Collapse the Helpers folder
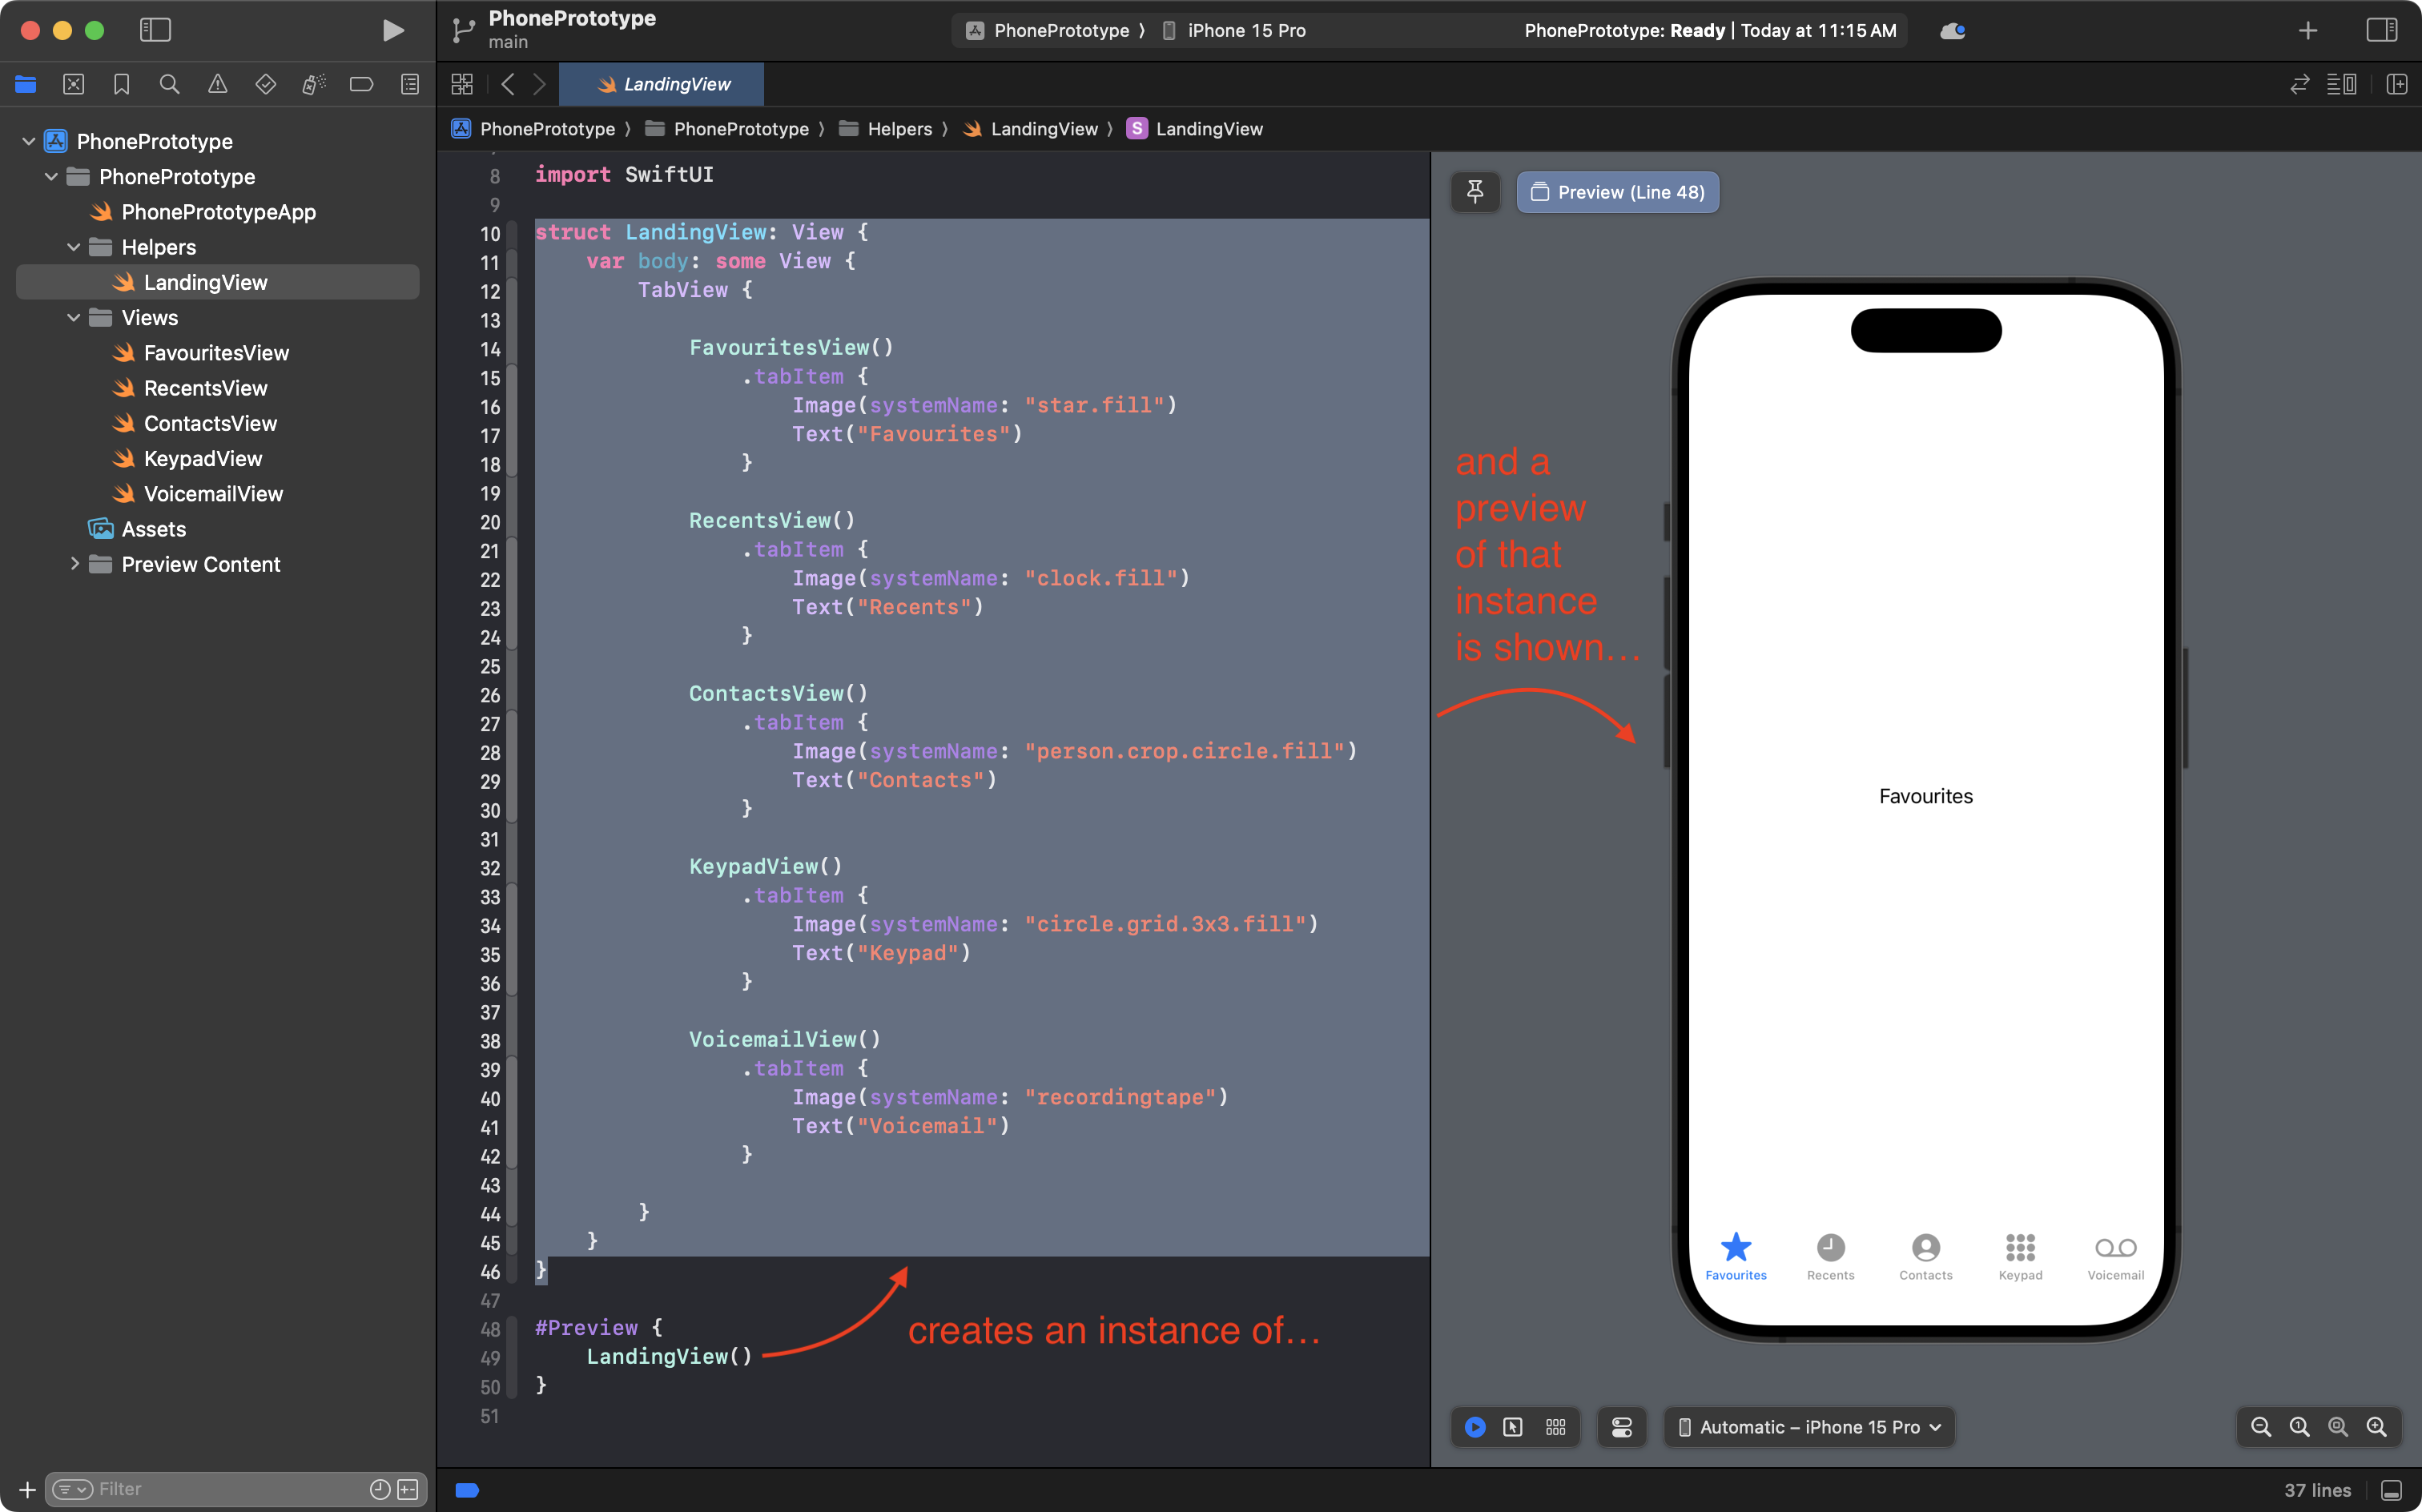 point(73,247)
